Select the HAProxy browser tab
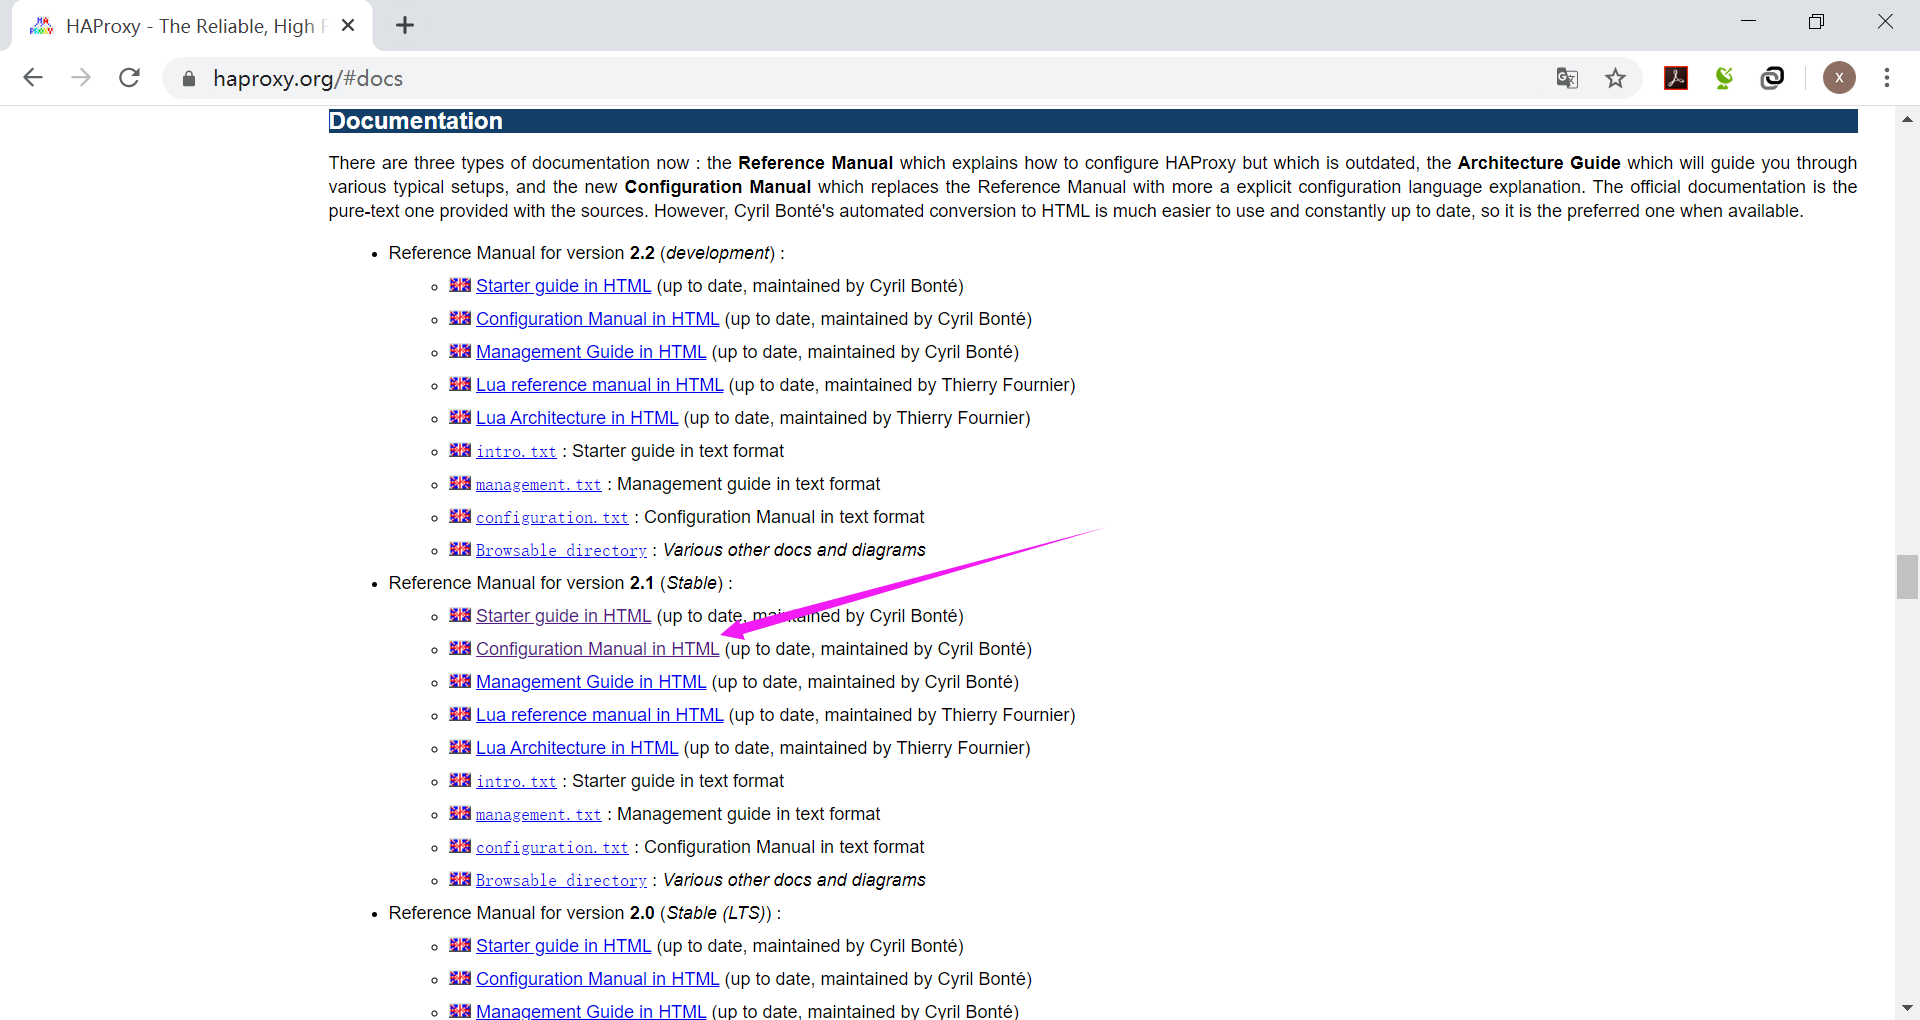The width and height of the screenshot is (1920, 1020). 190,26
